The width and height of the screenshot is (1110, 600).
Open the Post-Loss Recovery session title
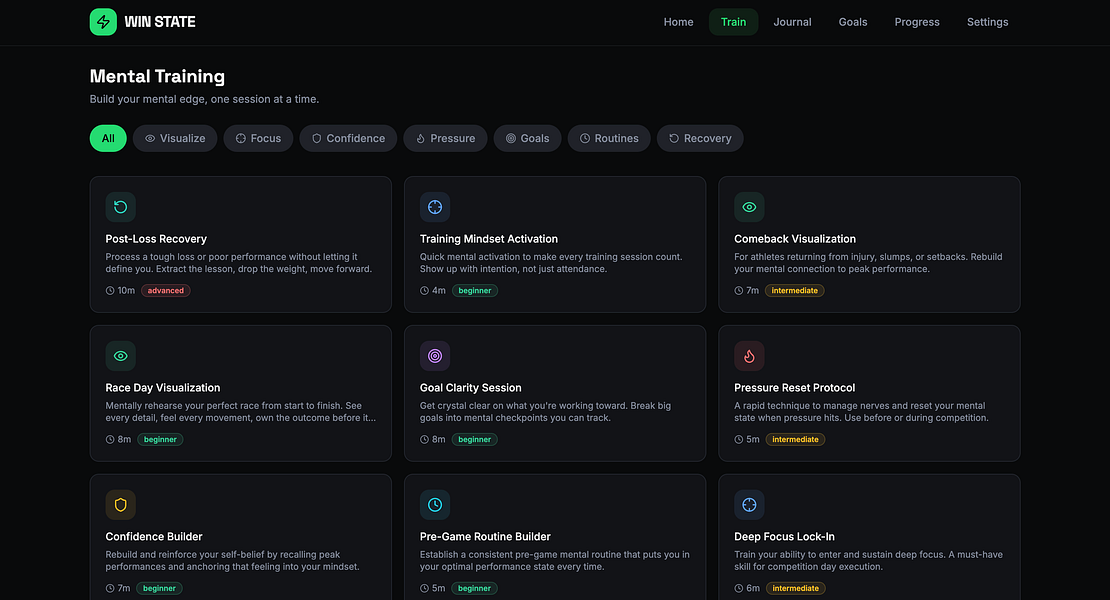(156, 239)
